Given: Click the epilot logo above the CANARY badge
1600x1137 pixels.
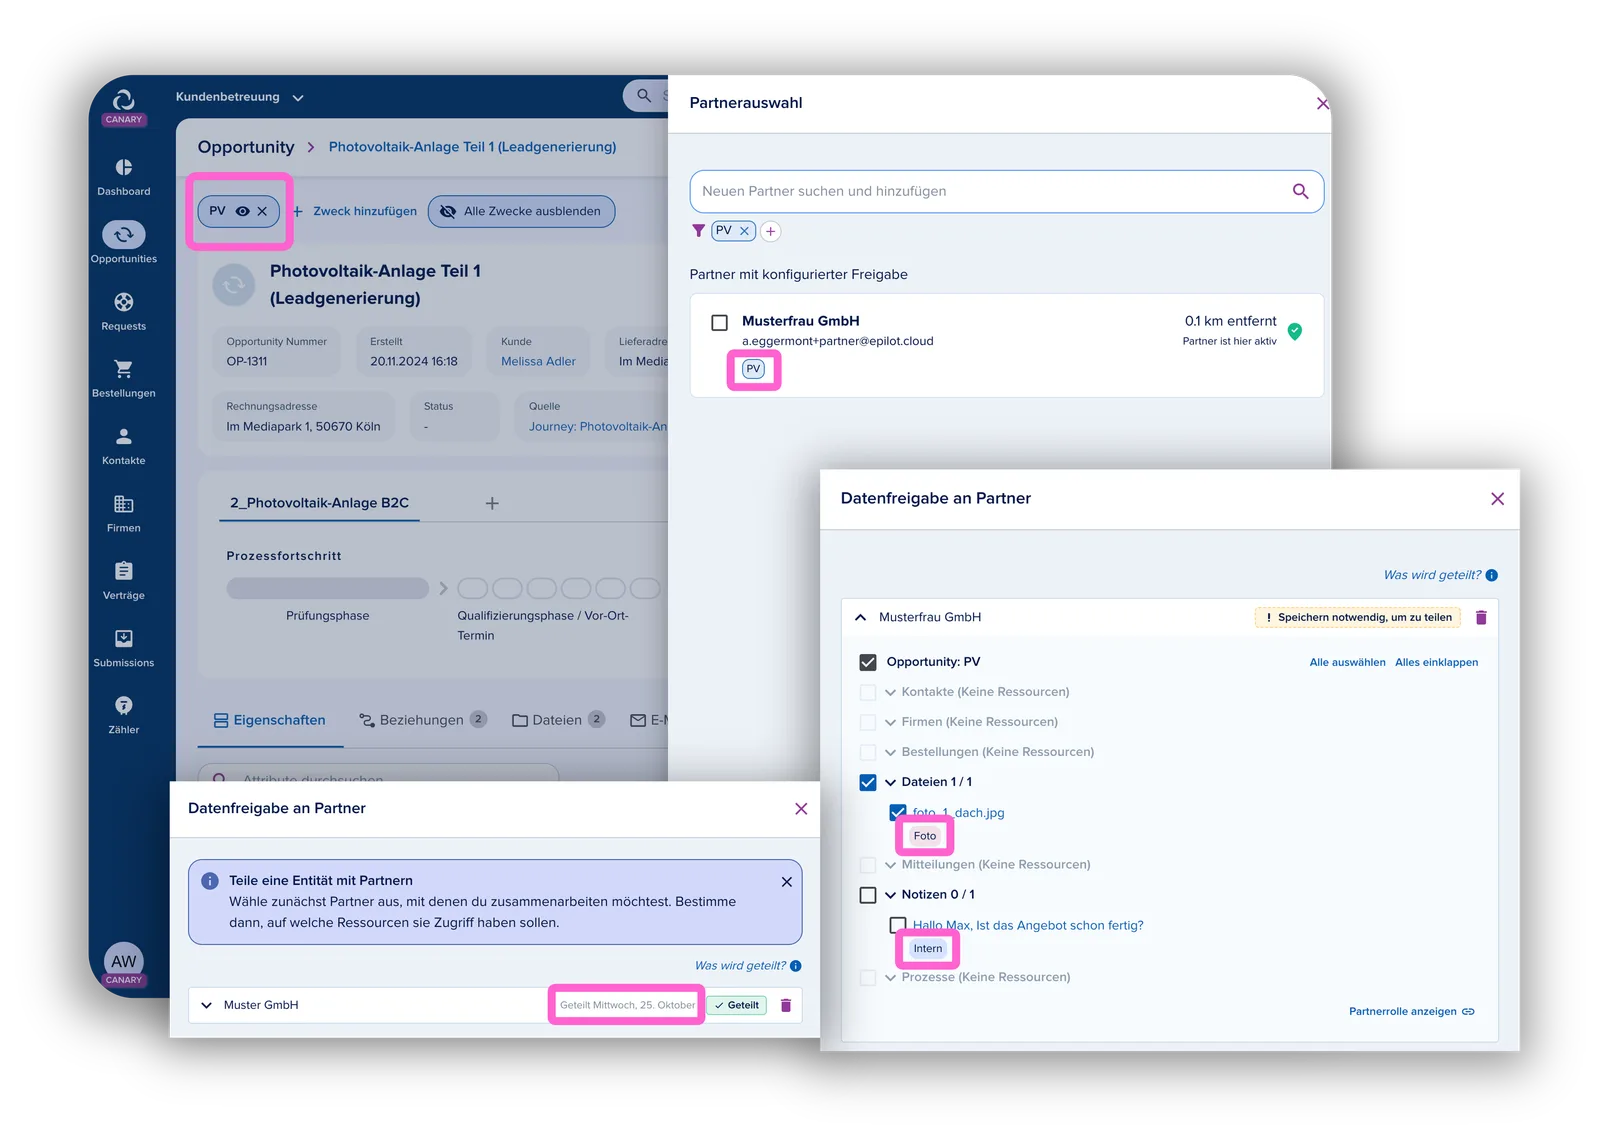Looking at the screenshot, I should click(124, 99).
